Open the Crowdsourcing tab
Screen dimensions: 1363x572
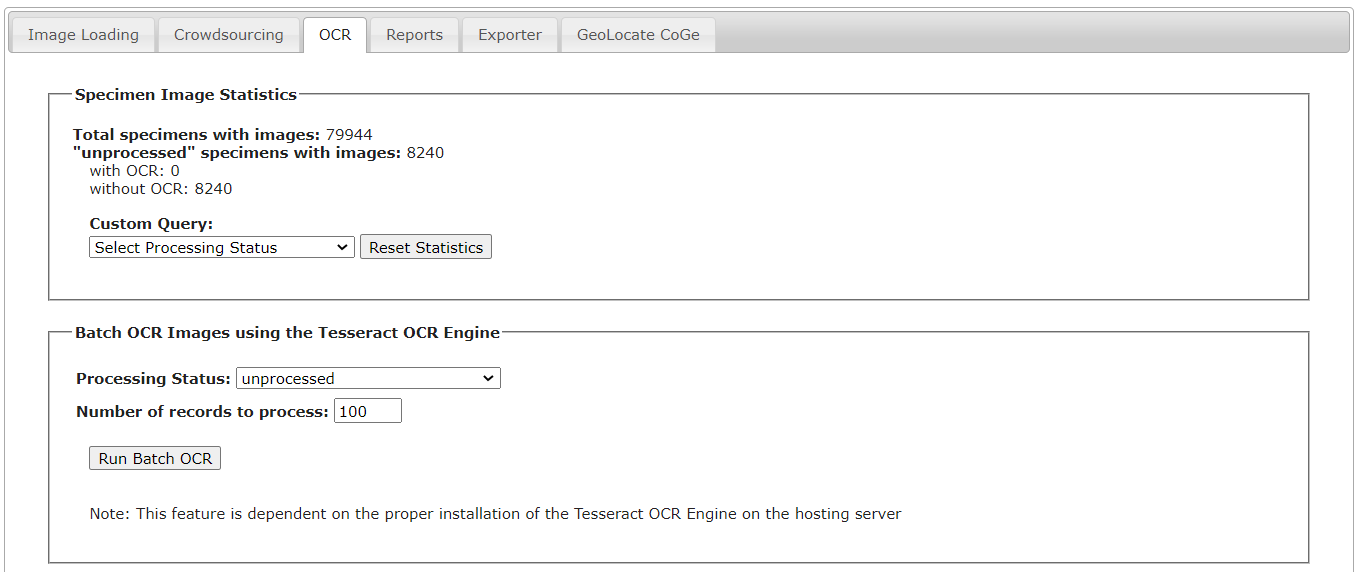click(229, 35)
